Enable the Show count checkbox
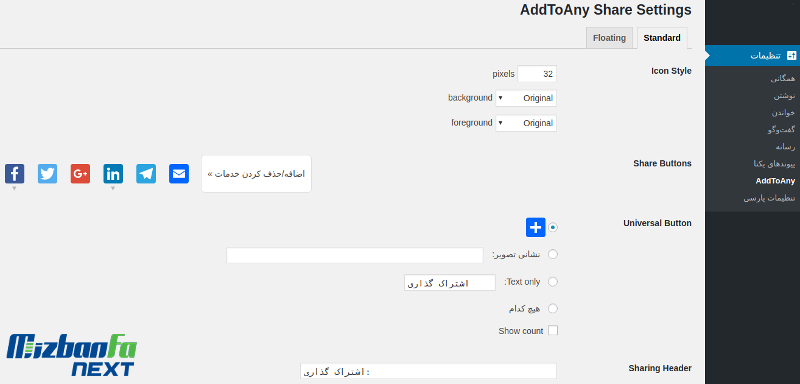The height and width of the screenshot is (384, 800). (x=553, y=330)
